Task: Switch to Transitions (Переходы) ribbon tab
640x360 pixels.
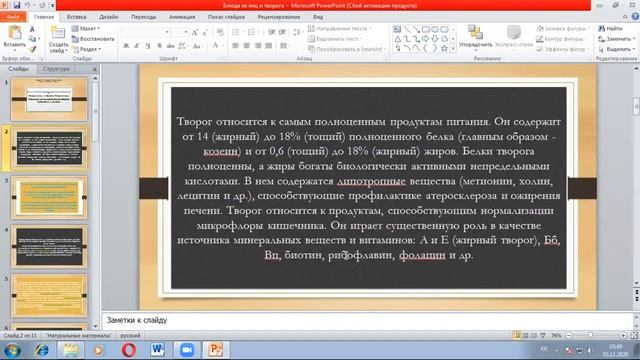Action: (x=144, y=17)
